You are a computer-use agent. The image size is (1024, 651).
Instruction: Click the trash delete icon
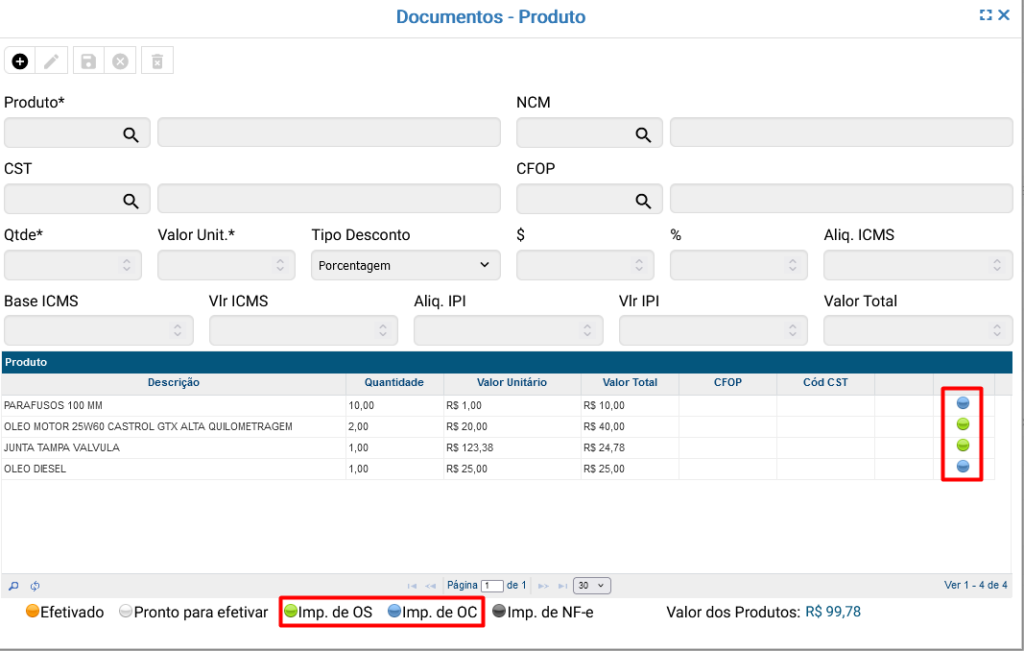[x=156, y=61]
